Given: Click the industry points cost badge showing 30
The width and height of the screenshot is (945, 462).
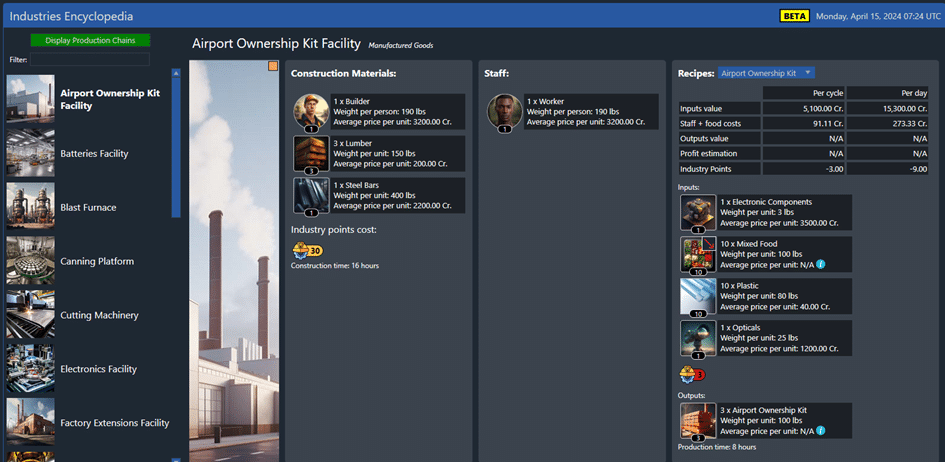Looking at the screenshot, I should pyautogui.click(x=308, y=250).
